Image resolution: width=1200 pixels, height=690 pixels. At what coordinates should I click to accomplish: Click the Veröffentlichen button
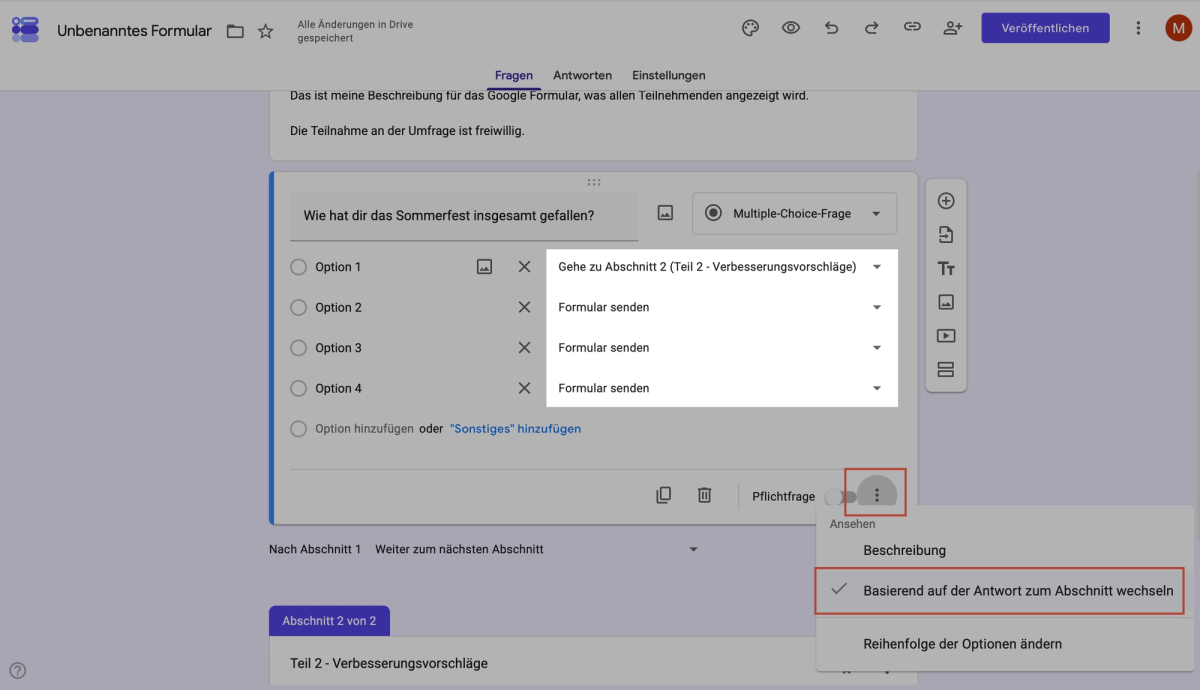point(1045,28)
